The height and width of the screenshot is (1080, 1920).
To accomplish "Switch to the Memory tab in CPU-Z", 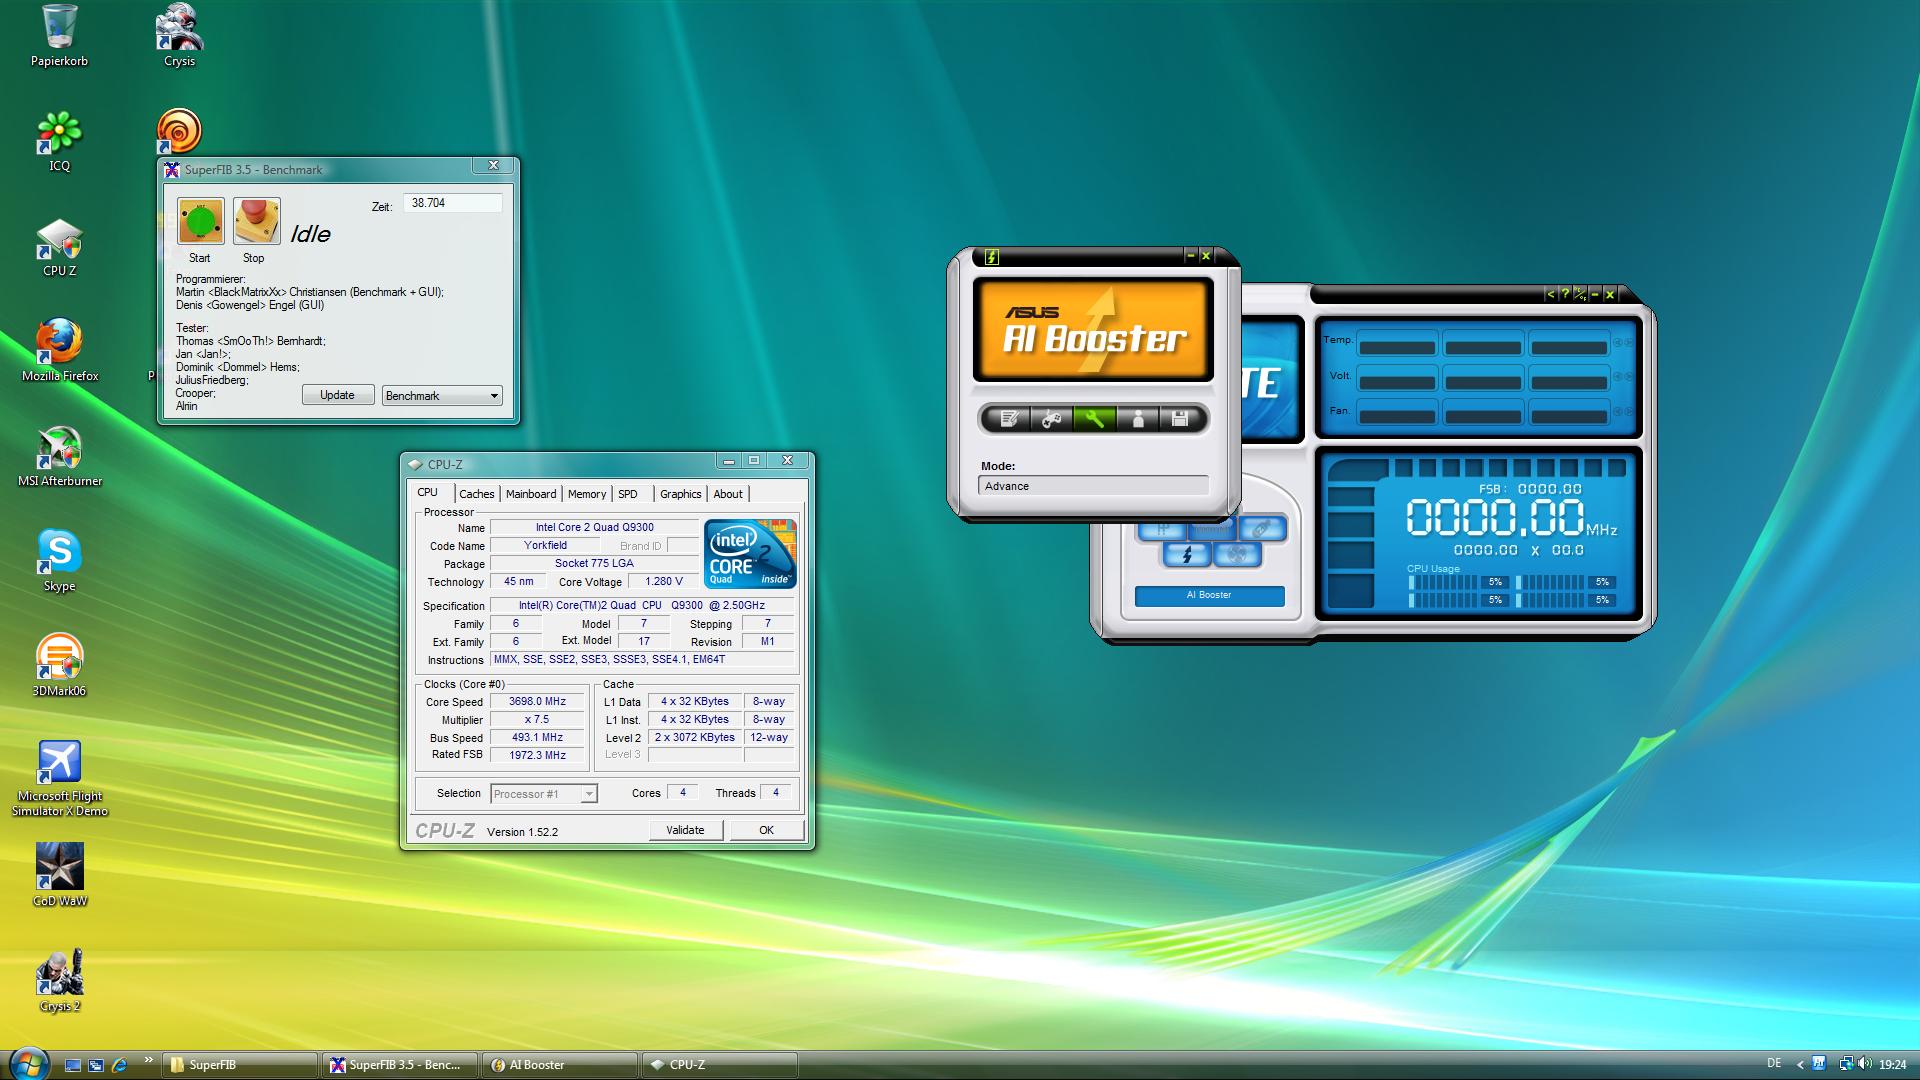I will point(586,494).
